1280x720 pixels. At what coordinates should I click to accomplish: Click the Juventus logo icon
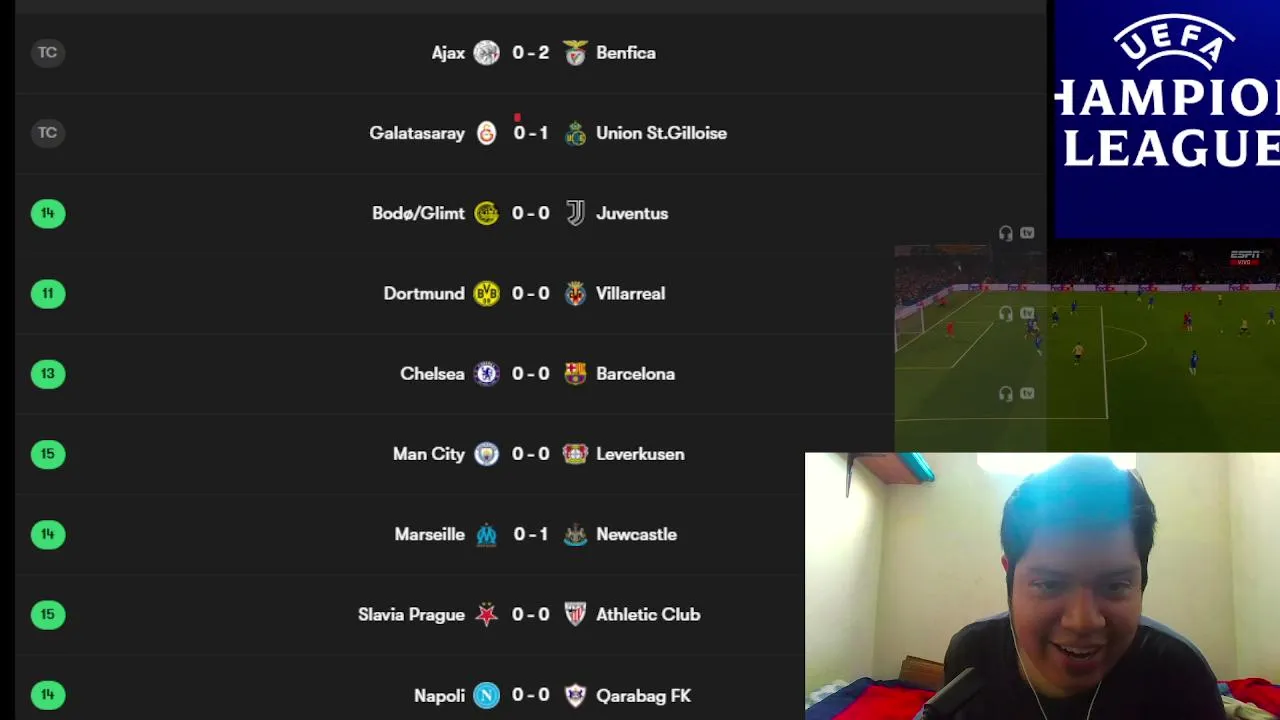pyautogui.click(x=575, y=213)
